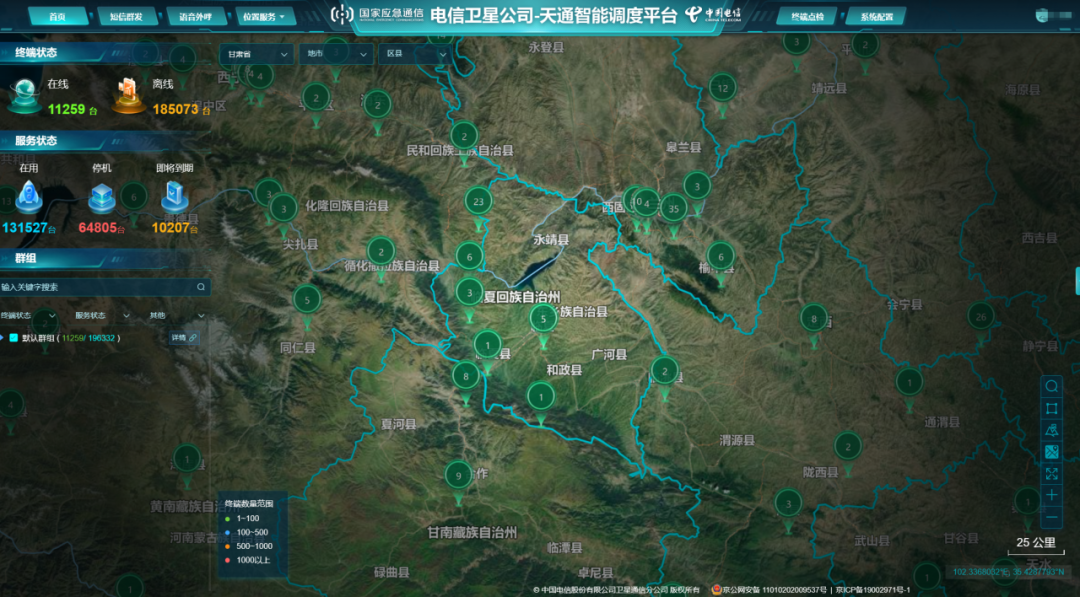
Task: Toggle the highlighted map layer icon
Action: point(1051,452)
